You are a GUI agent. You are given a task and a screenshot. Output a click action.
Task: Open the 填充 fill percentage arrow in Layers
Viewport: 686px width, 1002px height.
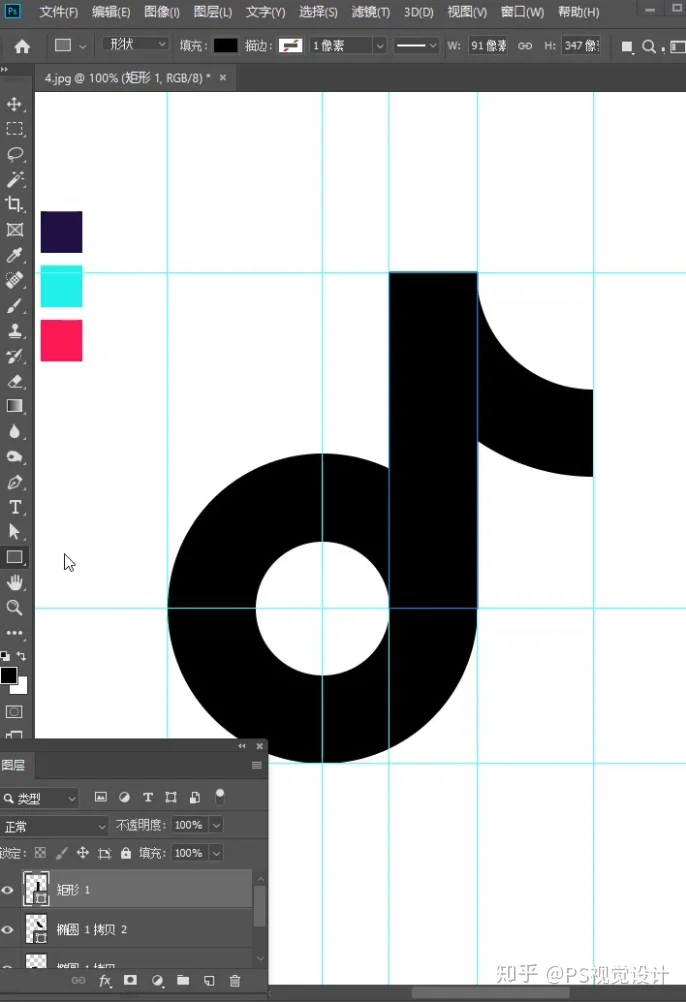tap(217, 853)
